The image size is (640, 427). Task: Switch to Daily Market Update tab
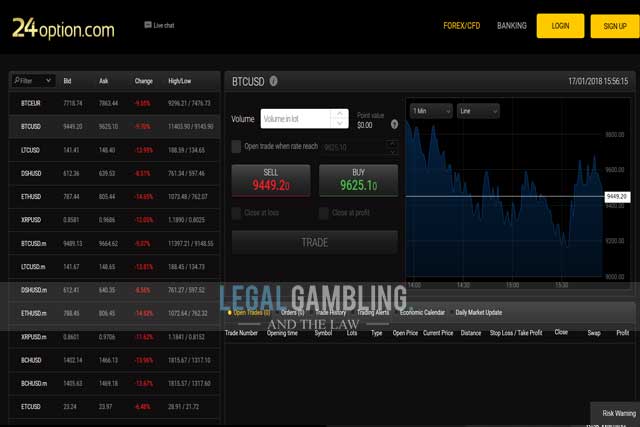point(479,313)
